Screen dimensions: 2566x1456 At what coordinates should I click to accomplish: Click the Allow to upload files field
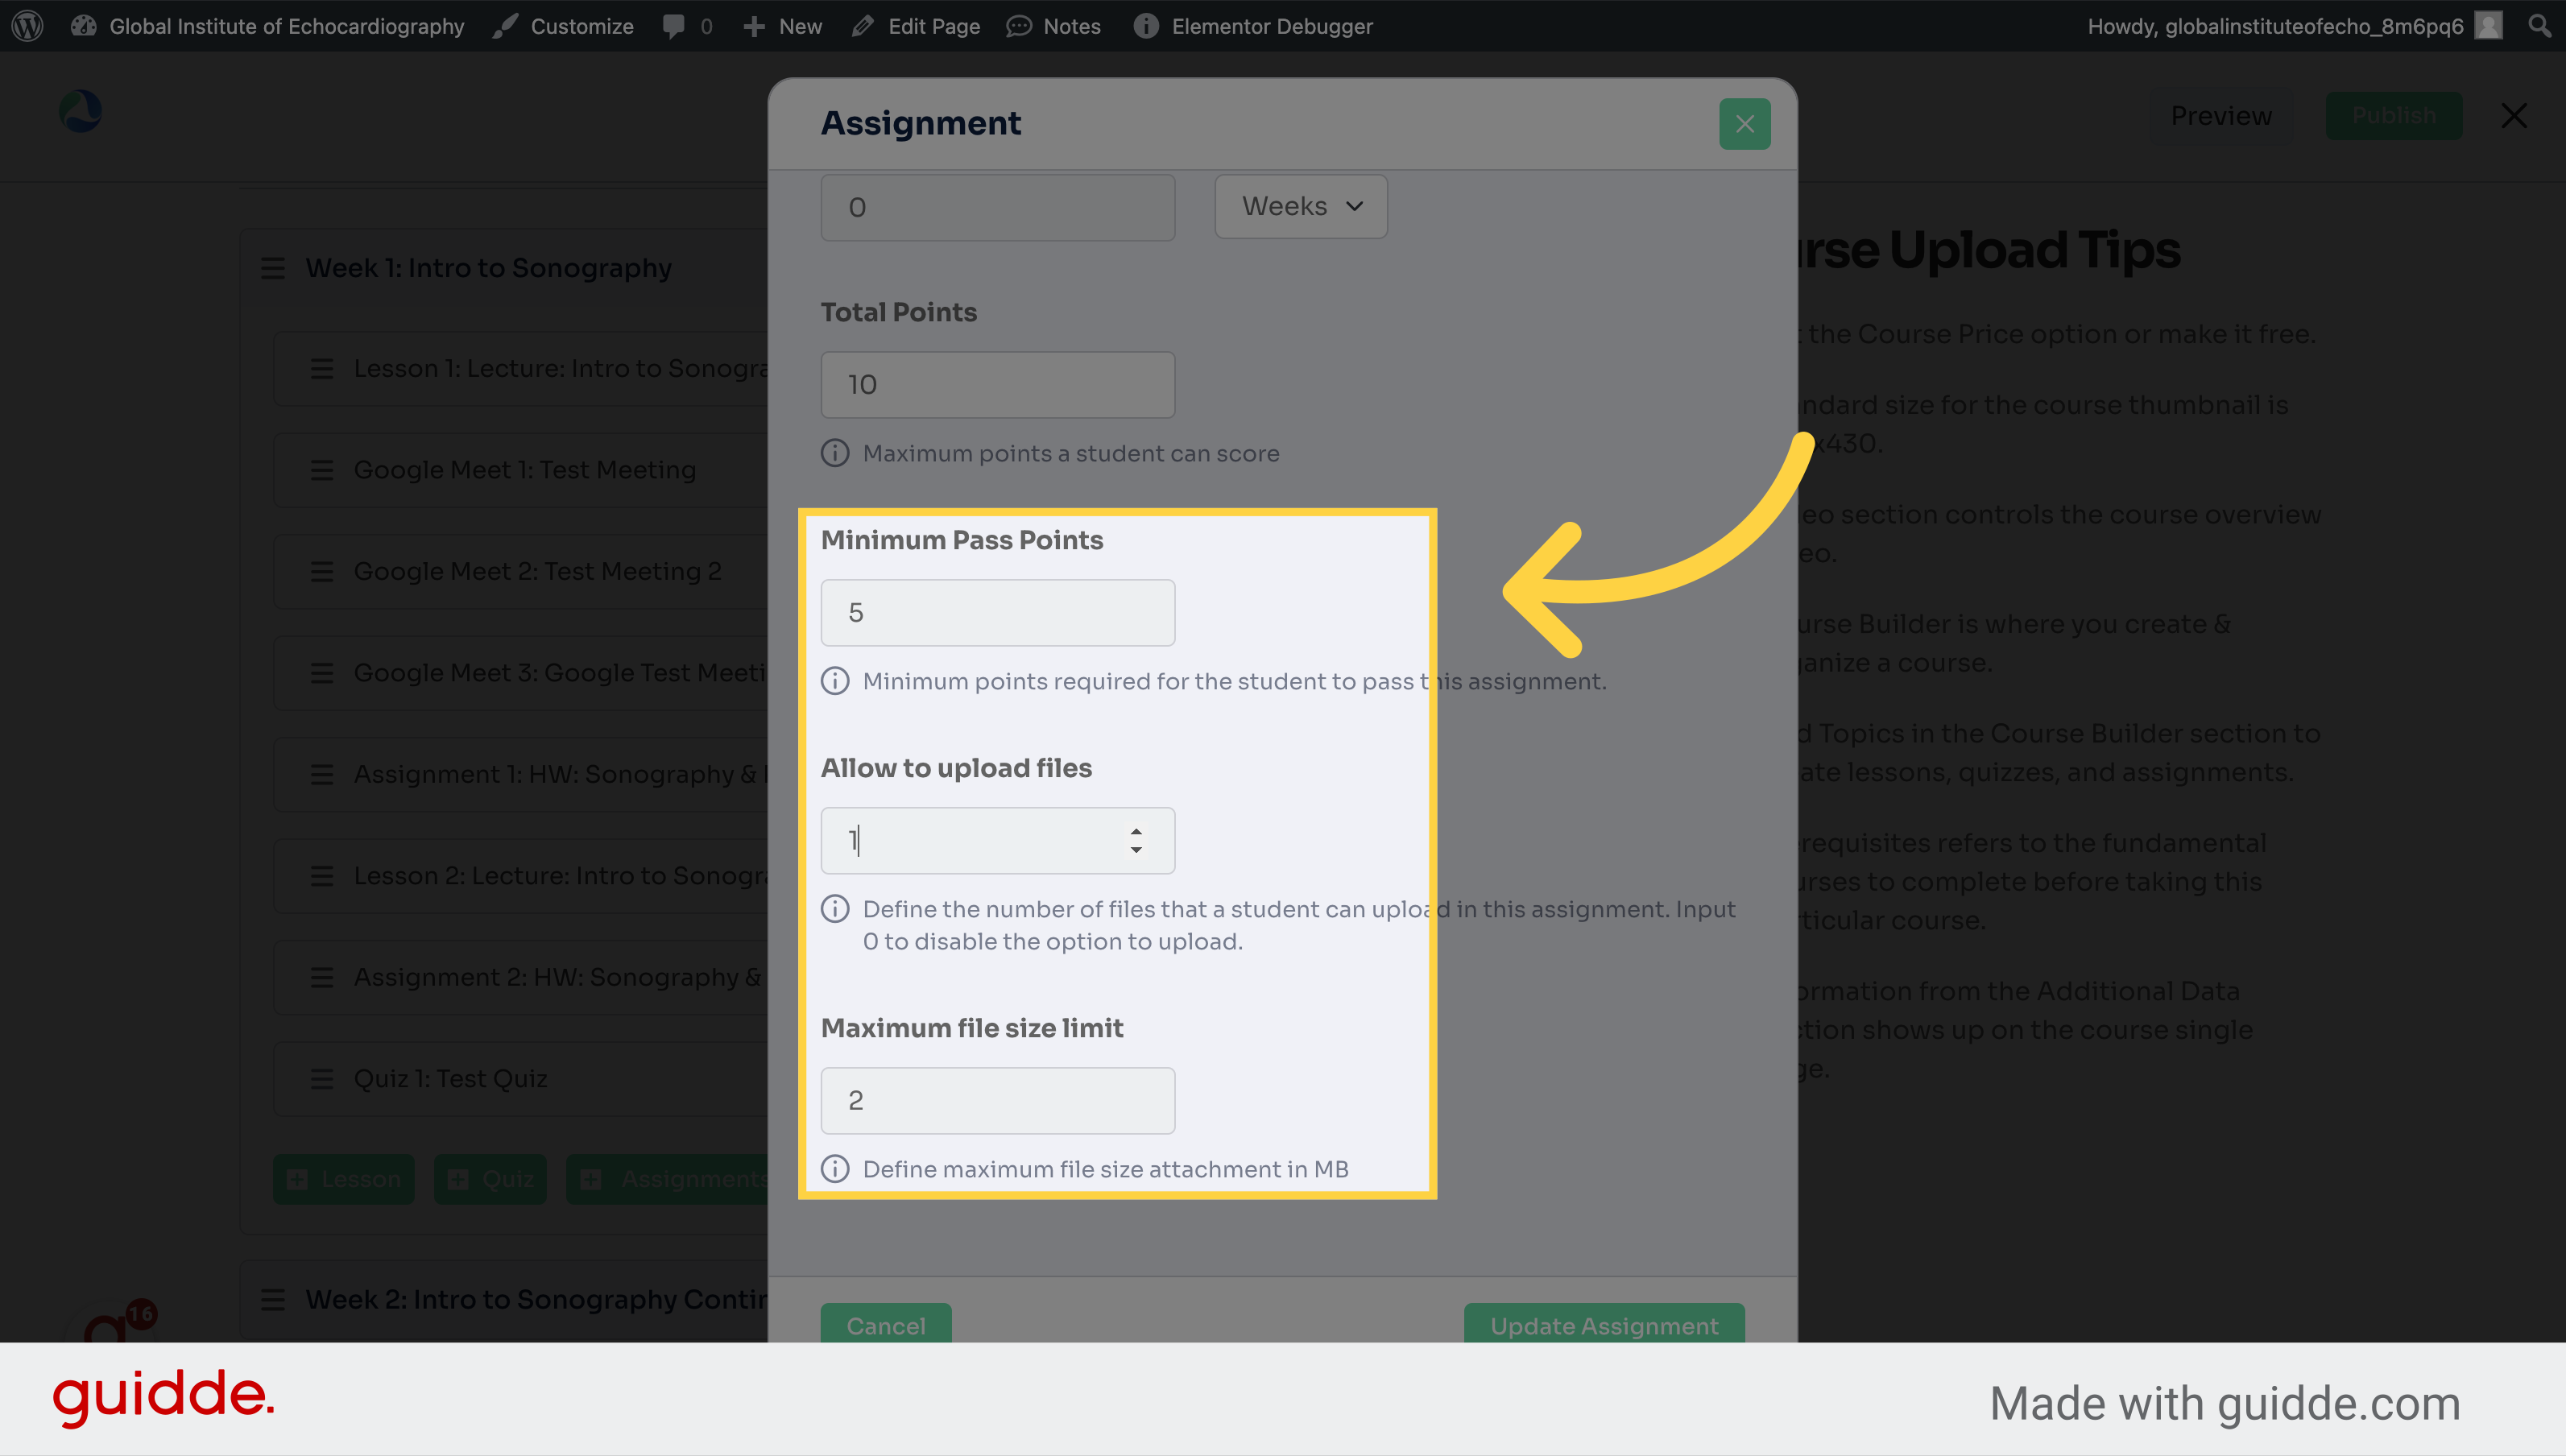click(x=998, y=840)
